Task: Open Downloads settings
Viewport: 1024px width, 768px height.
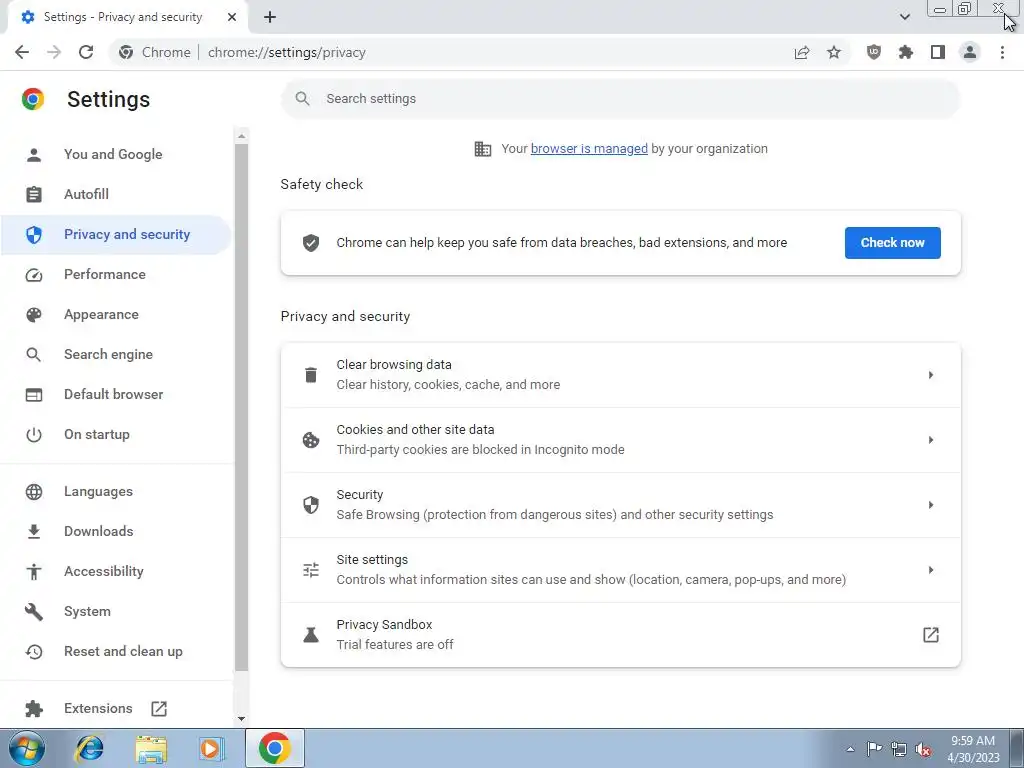Action: [116, 532]
